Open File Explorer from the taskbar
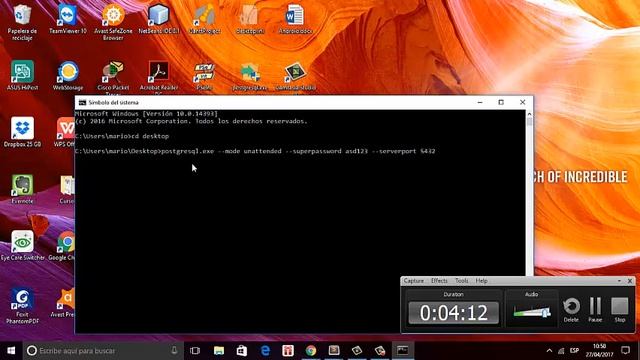This screenshot has width=640, height=360. click(x=219, y=350)
